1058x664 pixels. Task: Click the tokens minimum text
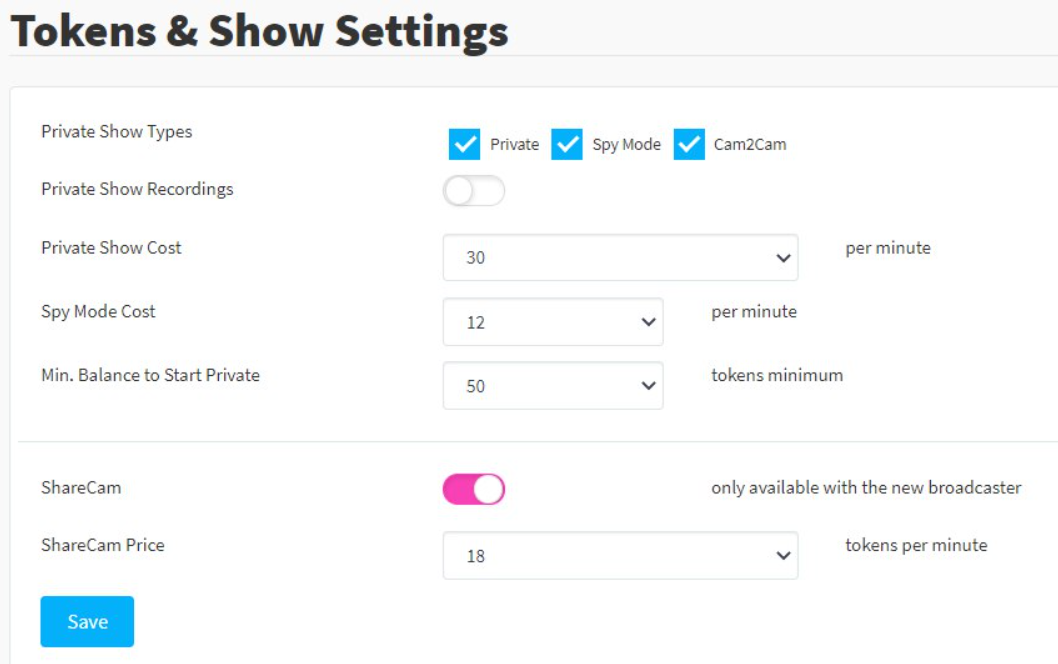[x=777, y=376]
